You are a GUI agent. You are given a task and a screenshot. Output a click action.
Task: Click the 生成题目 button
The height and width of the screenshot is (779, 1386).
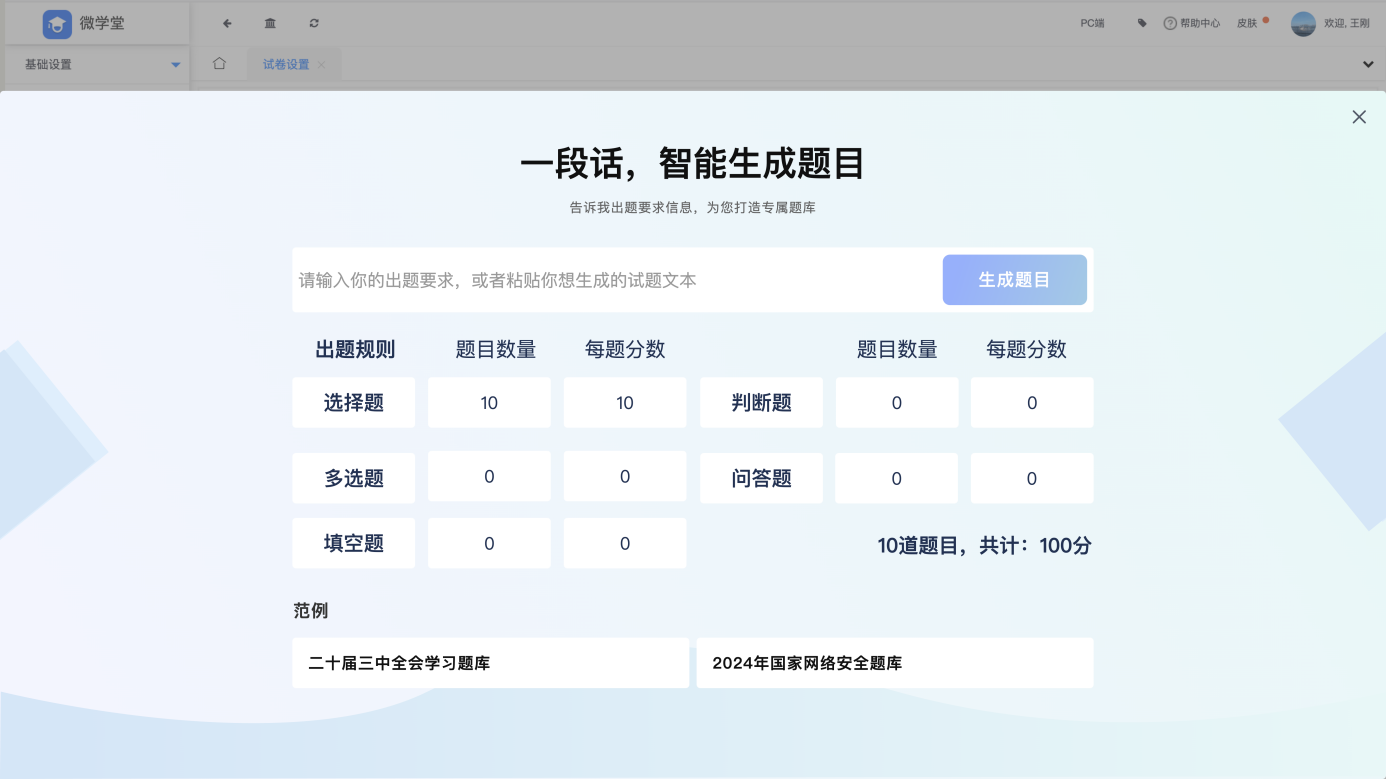tap(1014, 280)
